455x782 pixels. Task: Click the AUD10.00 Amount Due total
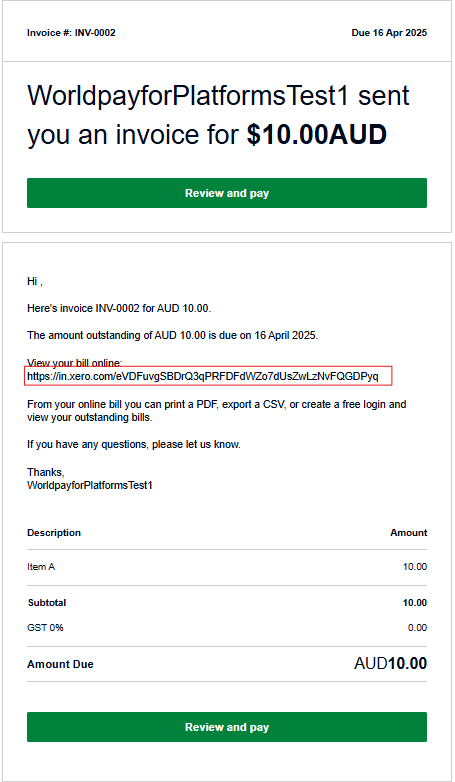pos(391,664)
